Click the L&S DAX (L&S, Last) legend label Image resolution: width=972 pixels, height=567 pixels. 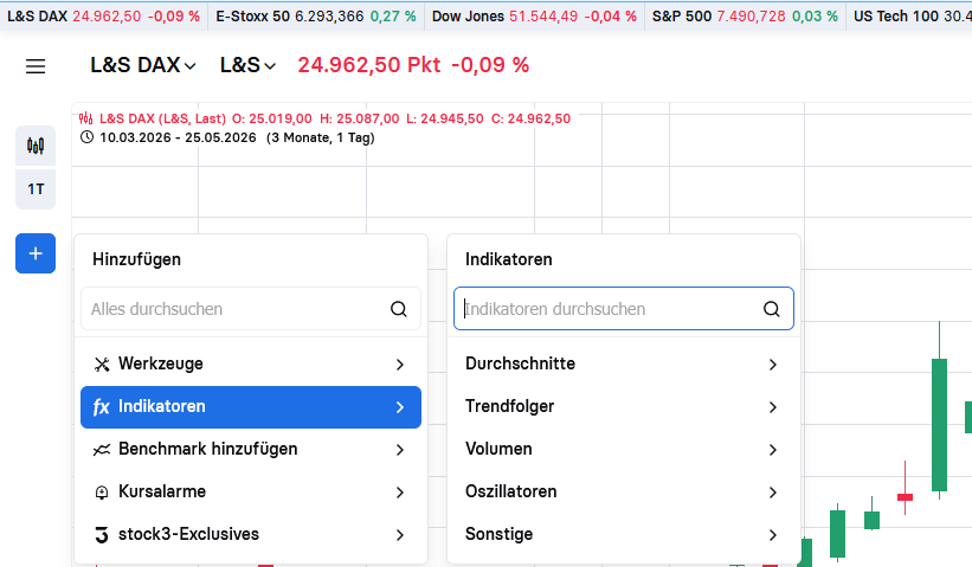[x=162, y=118]
